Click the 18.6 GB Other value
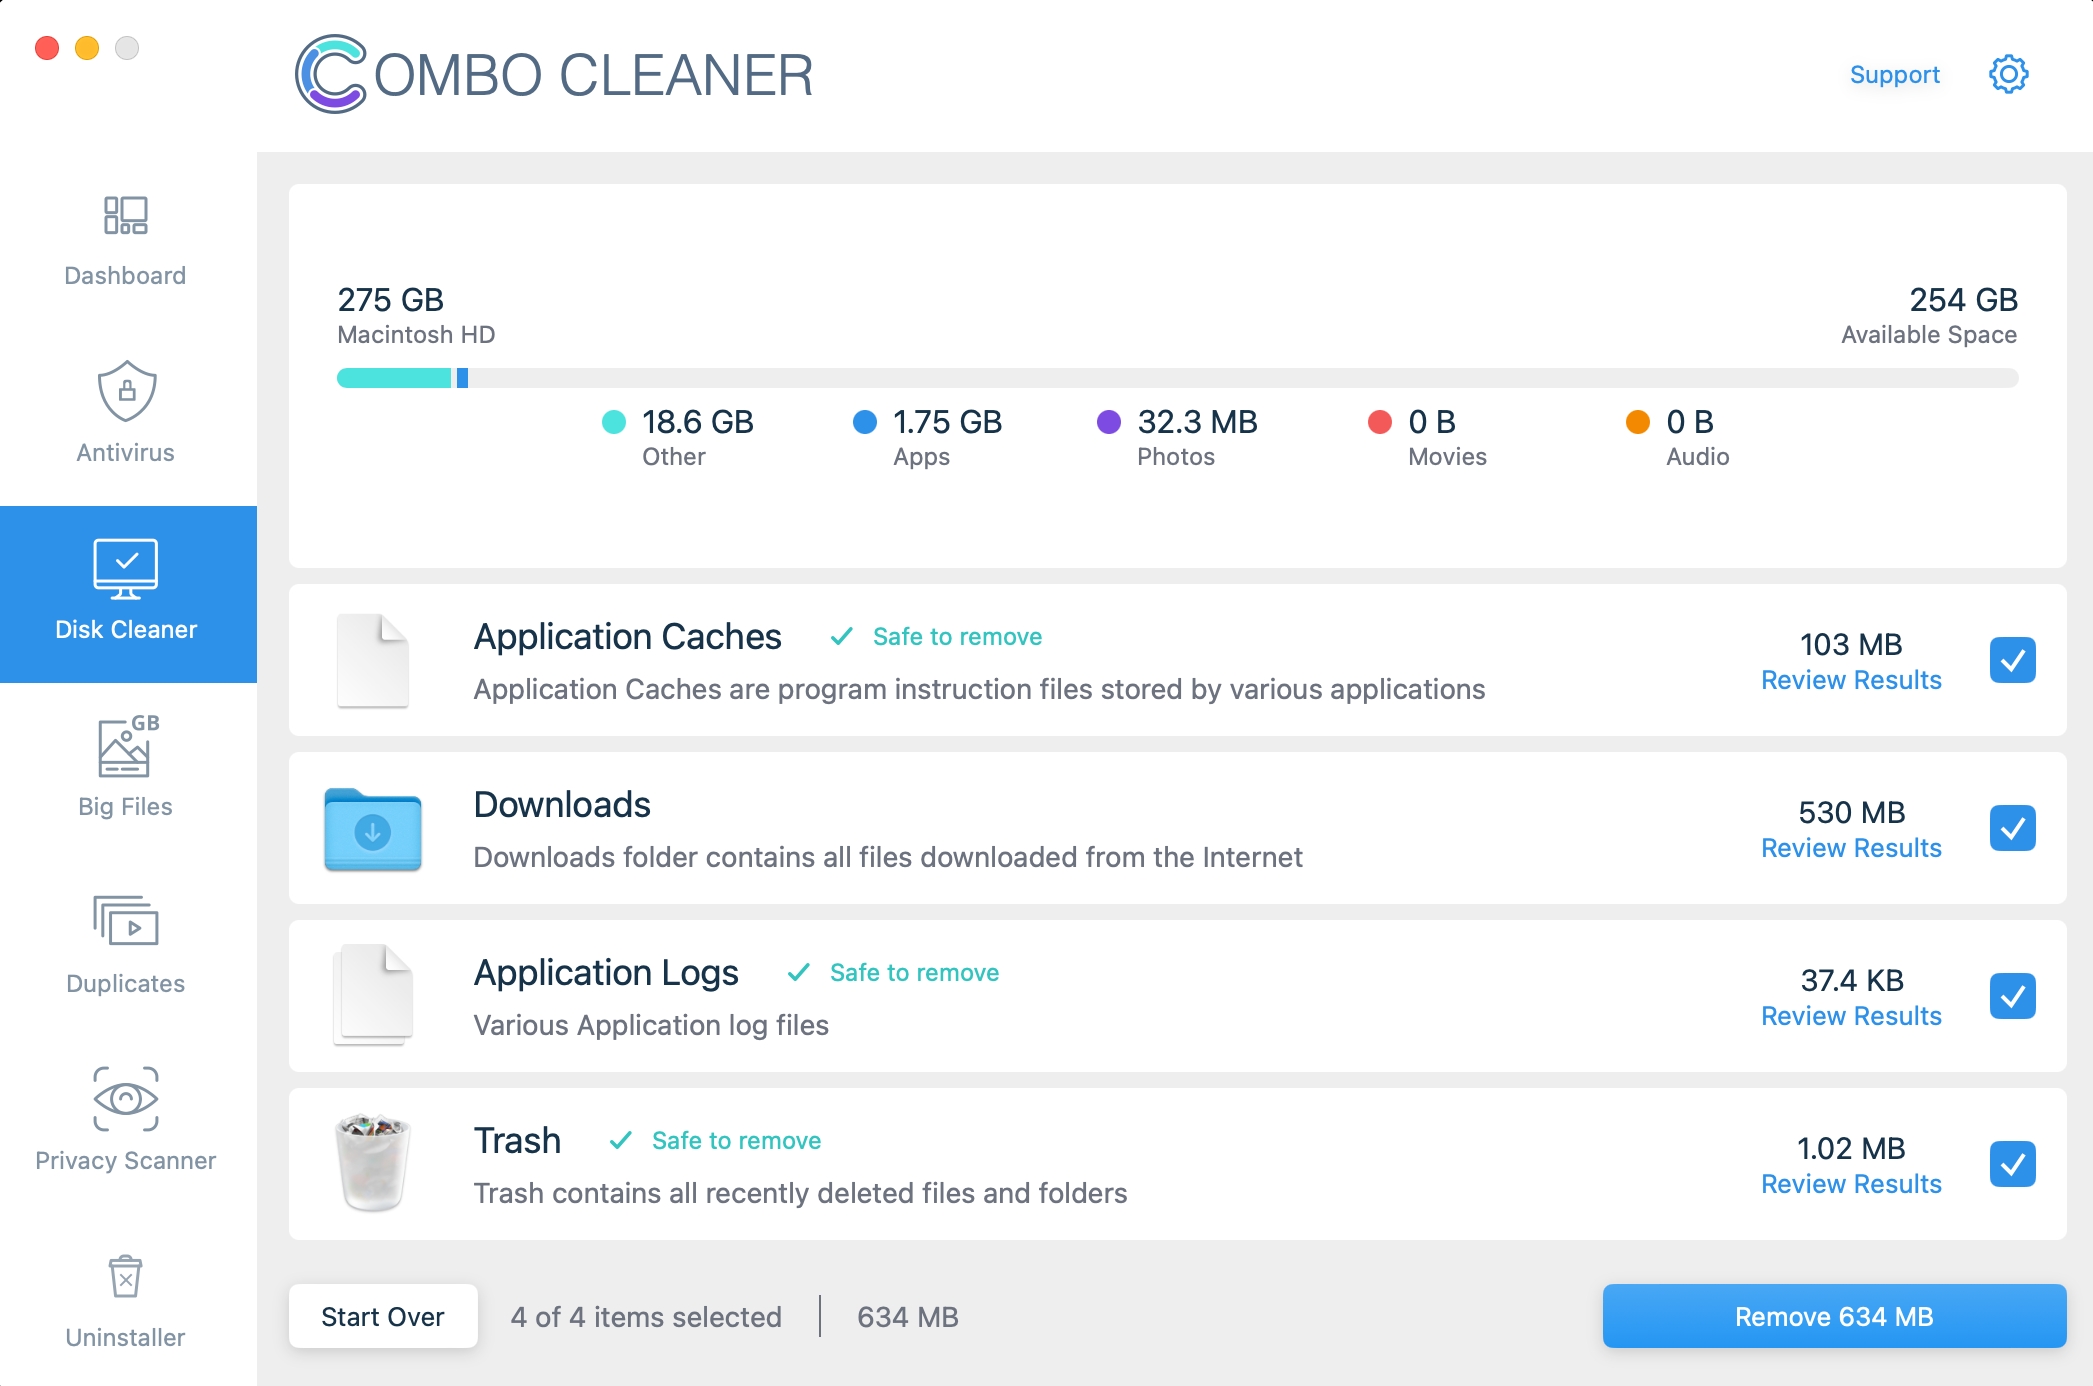The width and height of the screenshot is (2093, 1386). [697, 422]
